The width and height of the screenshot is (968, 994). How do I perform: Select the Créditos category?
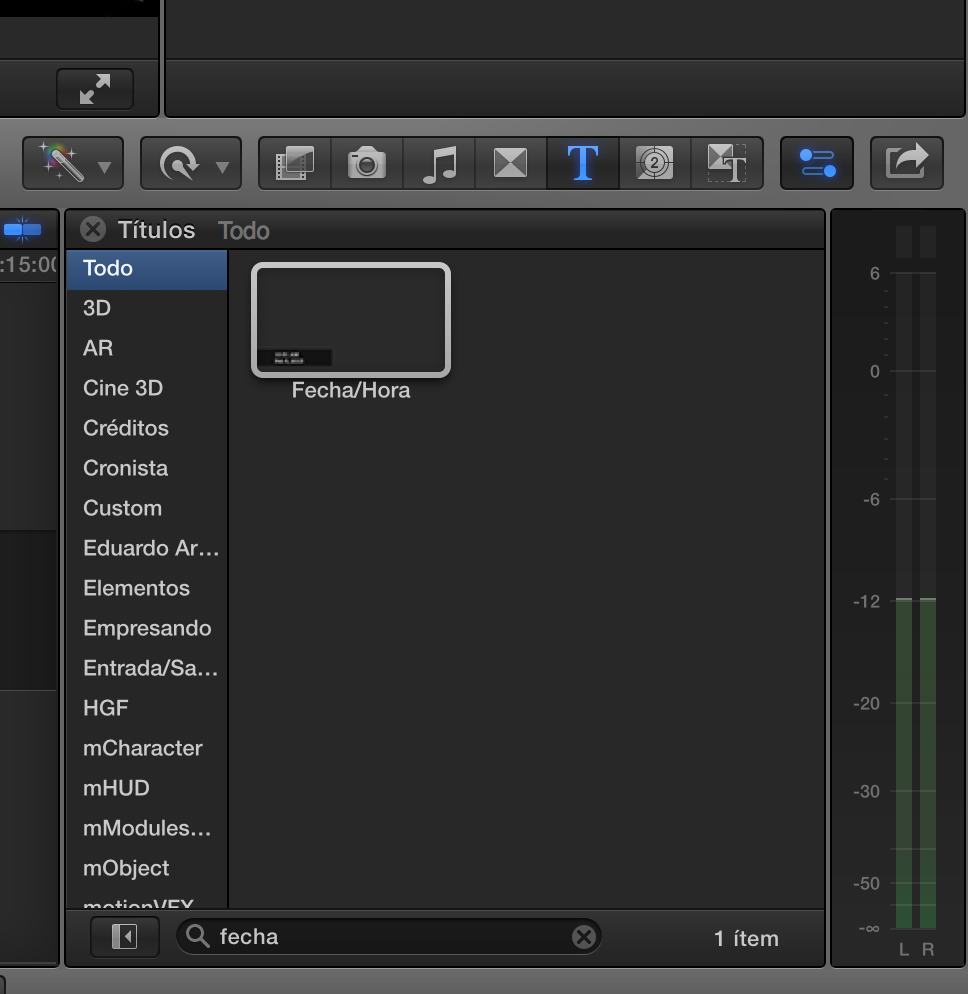126,428
